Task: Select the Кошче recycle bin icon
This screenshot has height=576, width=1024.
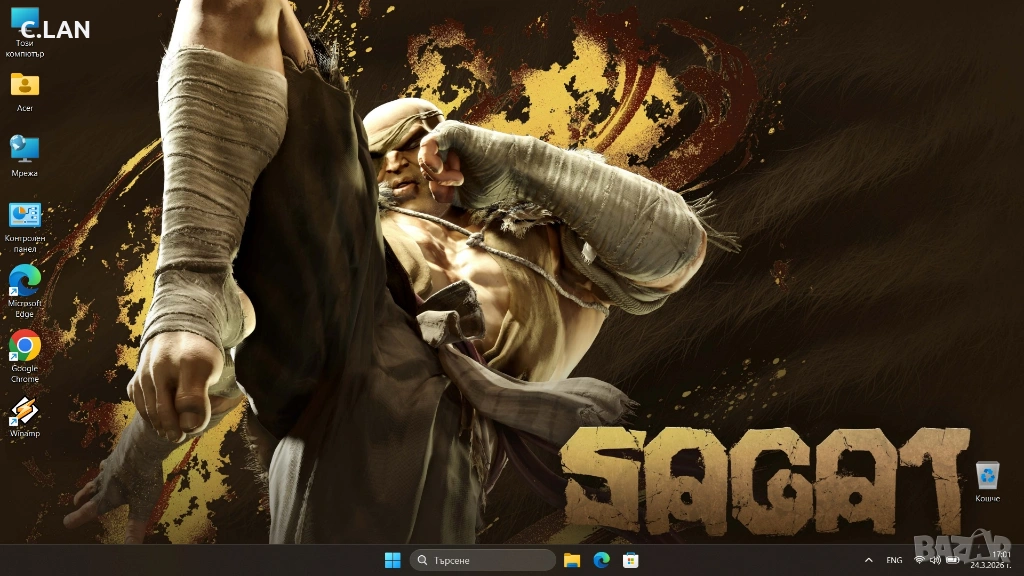Action: pos(987,476)
